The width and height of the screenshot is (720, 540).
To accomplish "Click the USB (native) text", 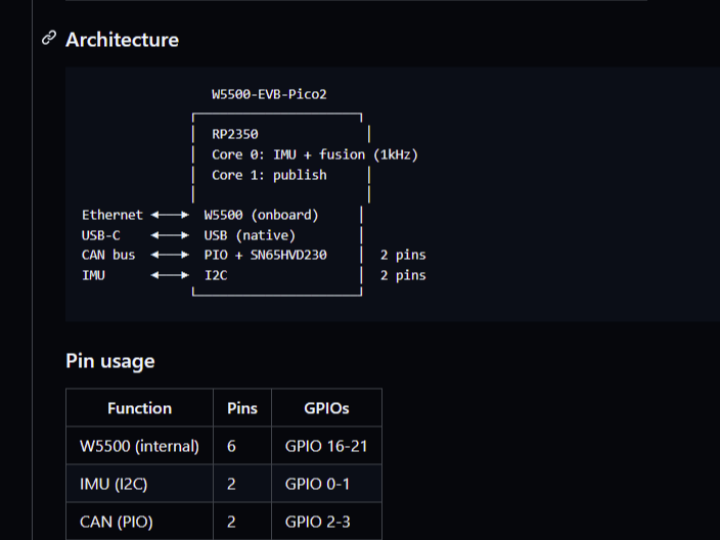I will tap(249, 235).
